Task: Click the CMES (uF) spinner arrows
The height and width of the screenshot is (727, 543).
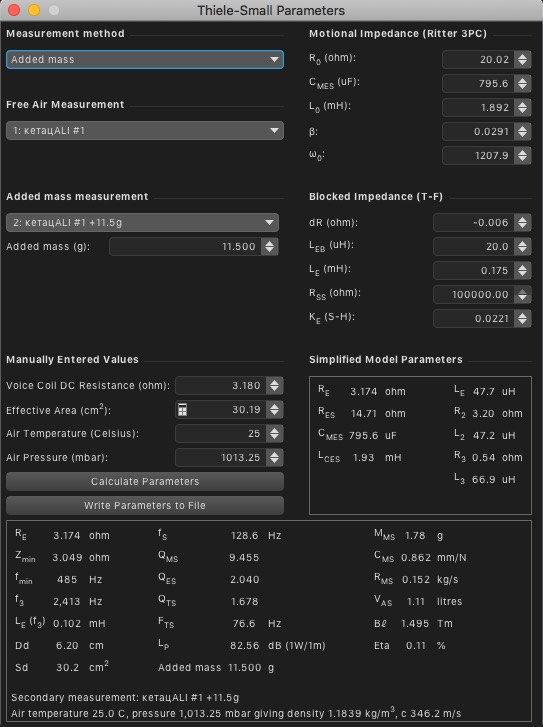Action: (523, 83)
